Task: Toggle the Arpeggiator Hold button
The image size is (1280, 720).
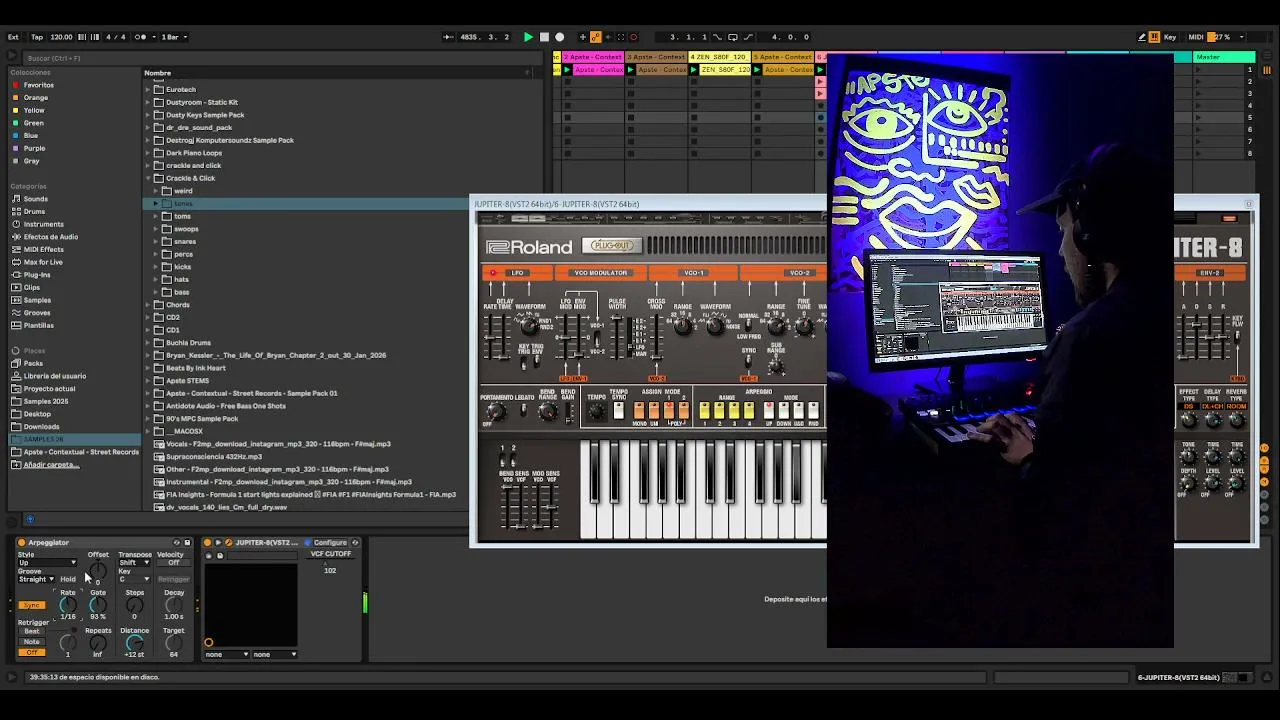Action: click(68, 580)
